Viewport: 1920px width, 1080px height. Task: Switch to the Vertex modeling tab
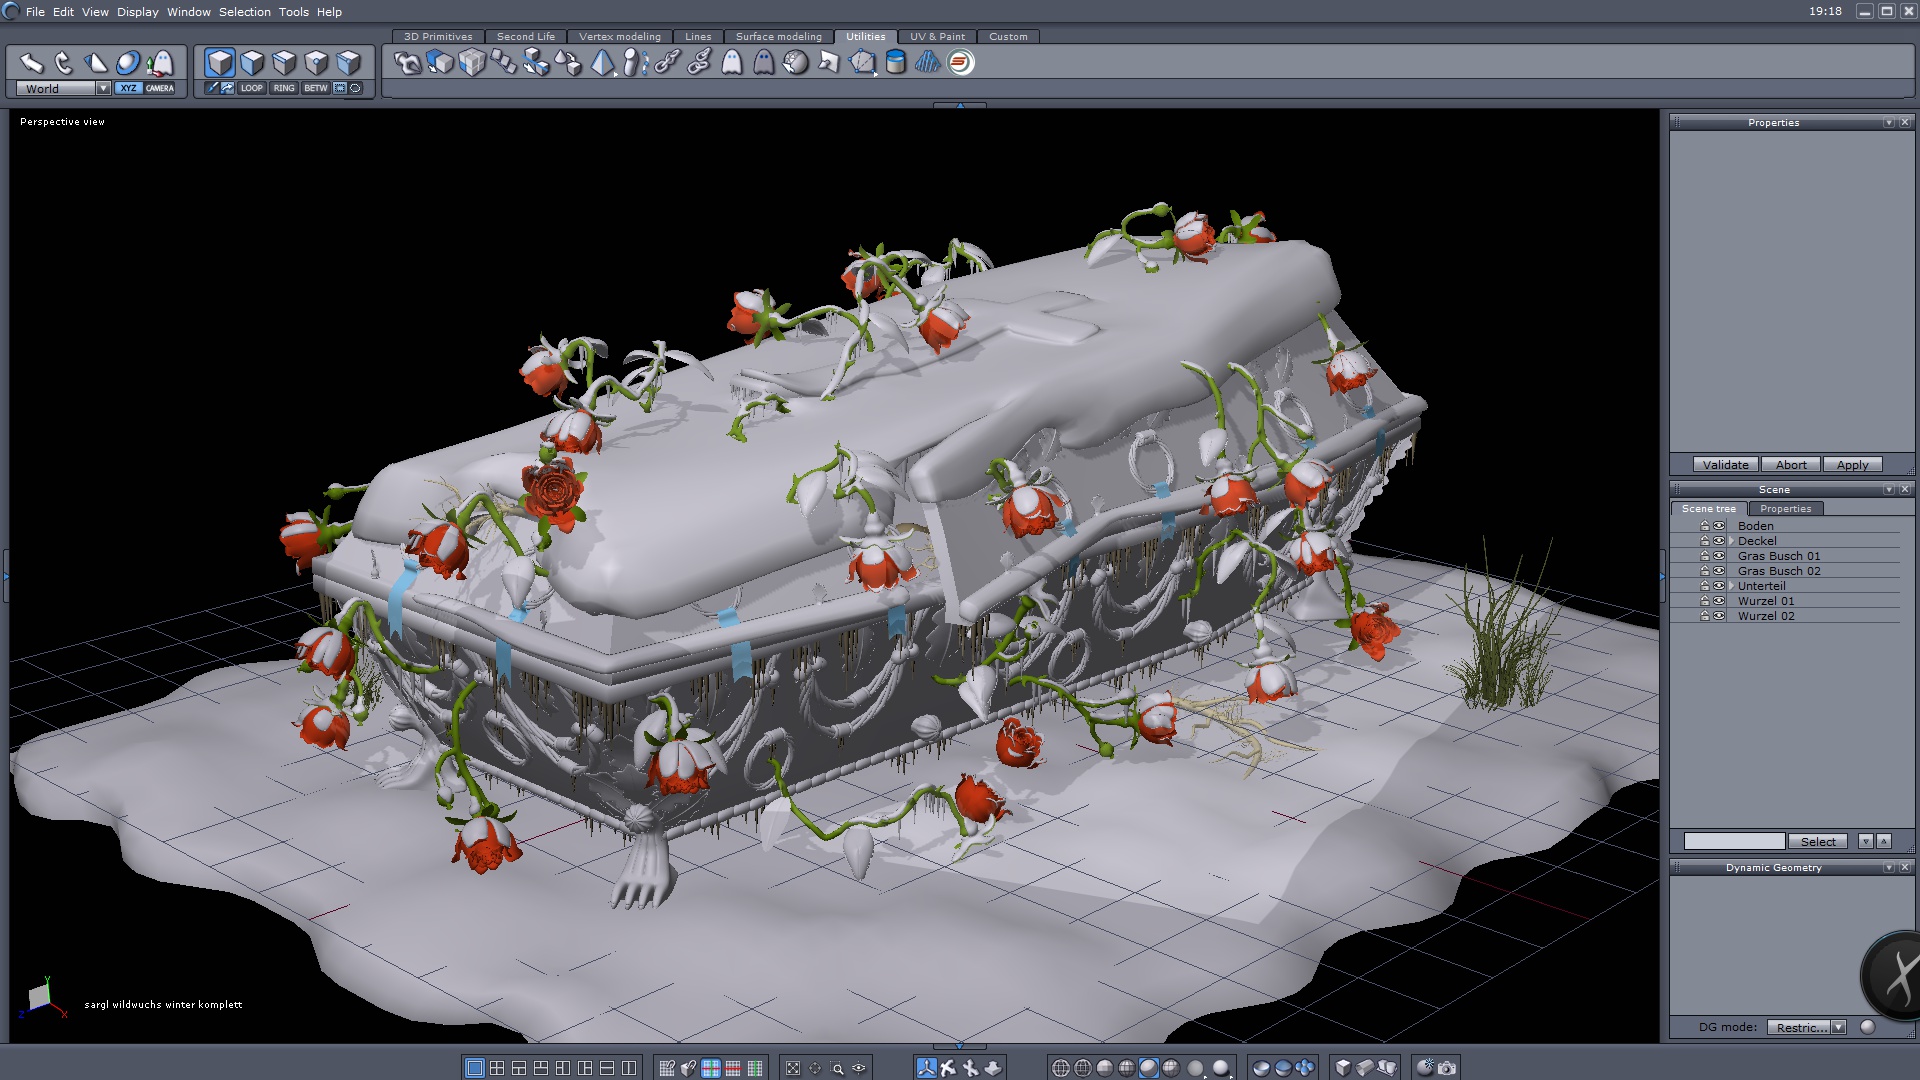(619, 37)
